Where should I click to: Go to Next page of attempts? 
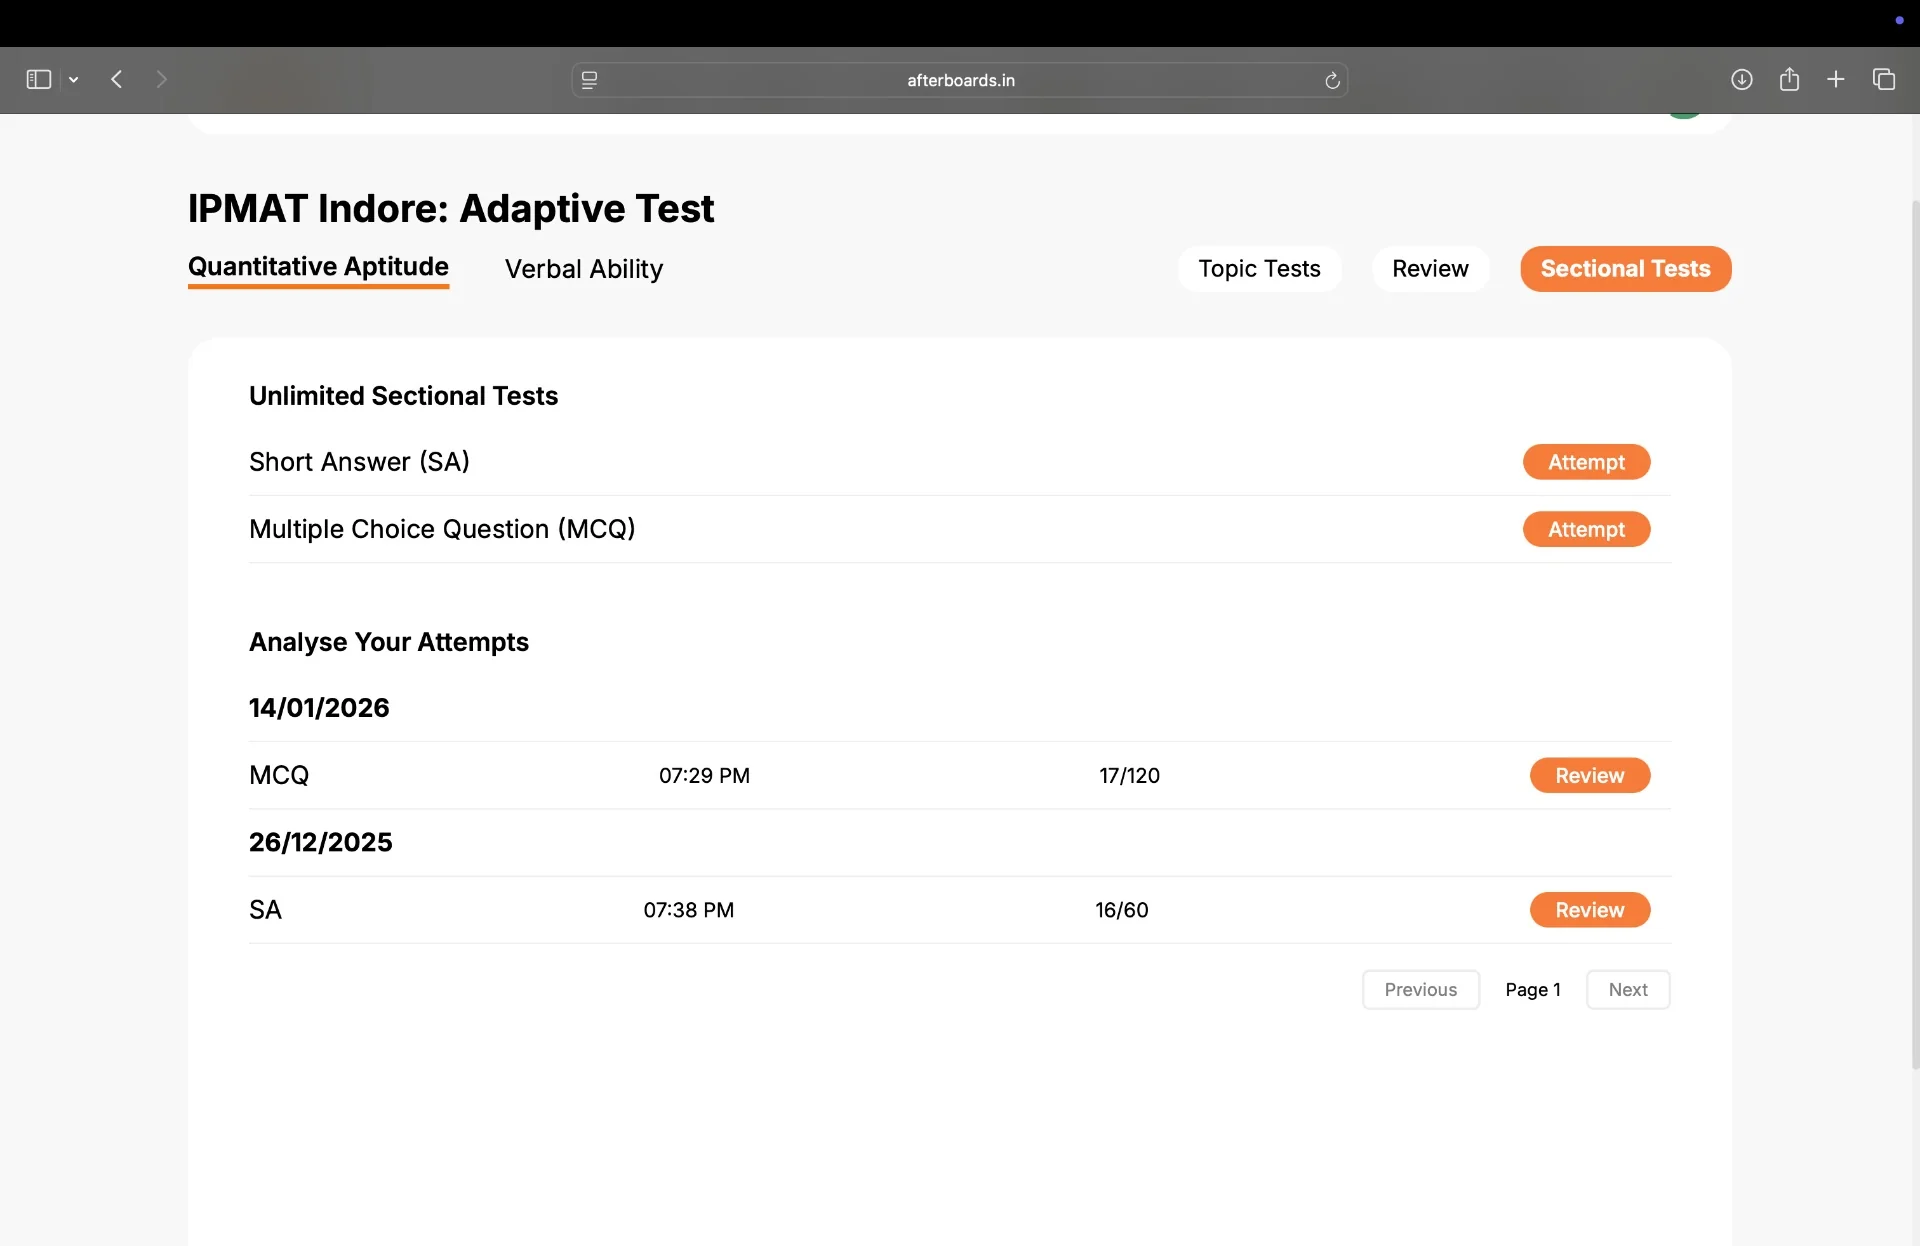click(x=1628, y=990)
